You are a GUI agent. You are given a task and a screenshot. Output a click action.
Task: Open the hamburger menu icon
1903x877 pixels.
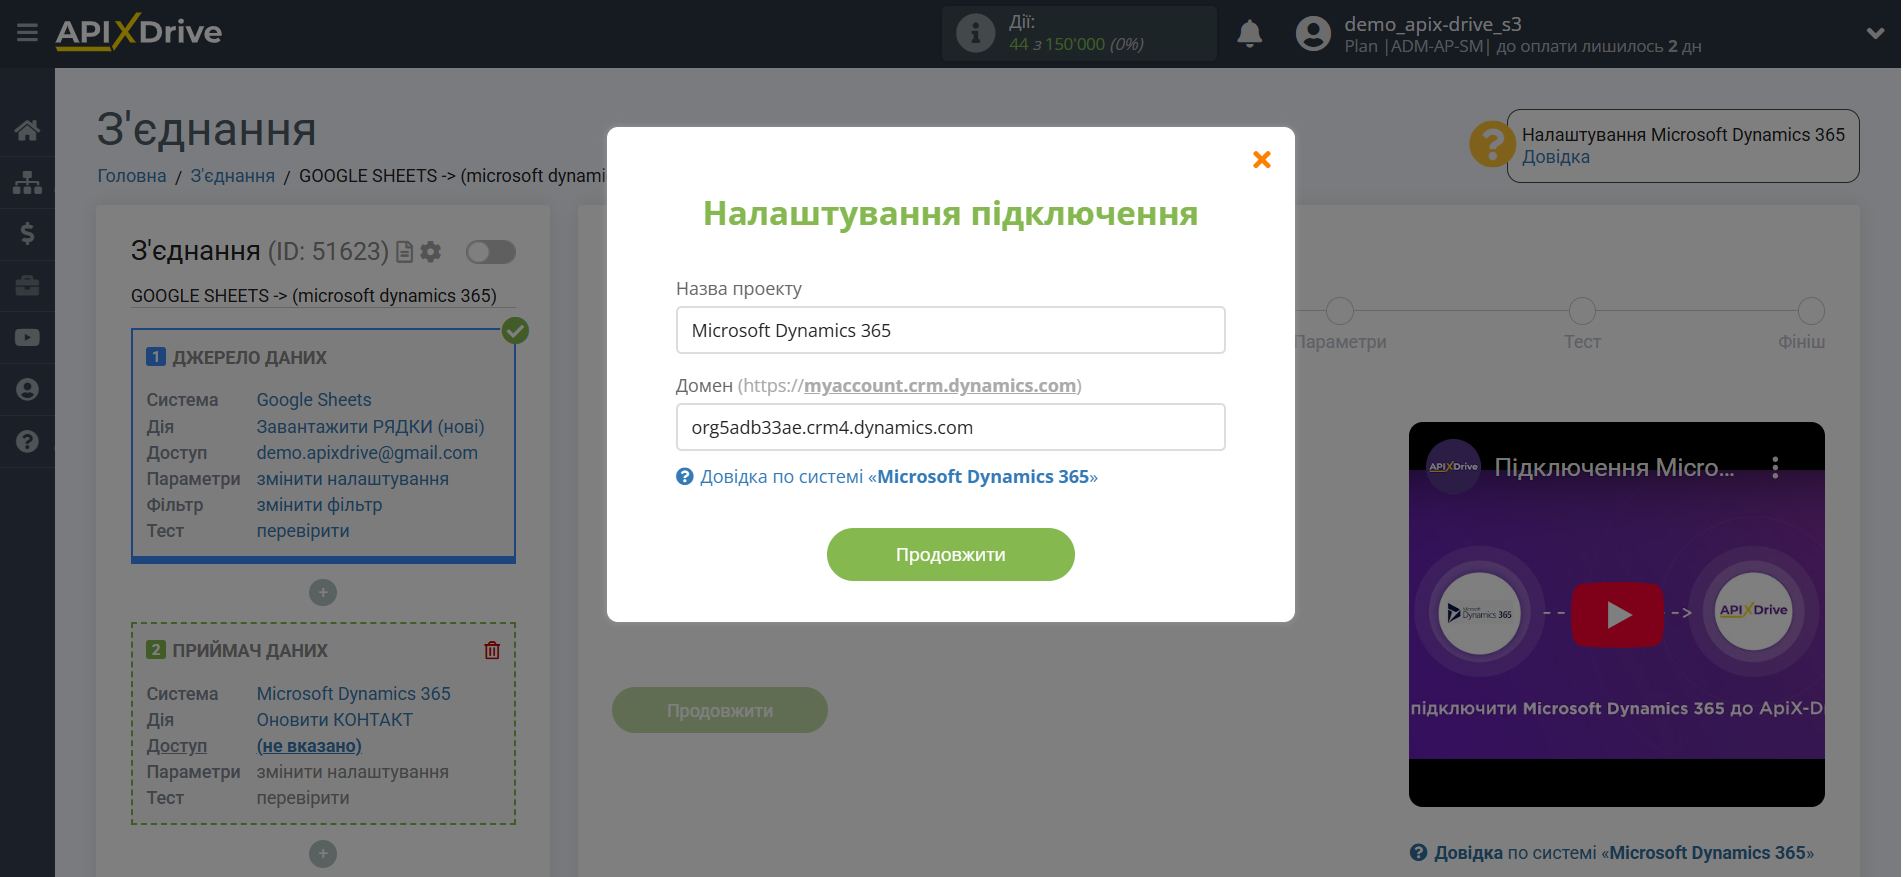point(27,33)
